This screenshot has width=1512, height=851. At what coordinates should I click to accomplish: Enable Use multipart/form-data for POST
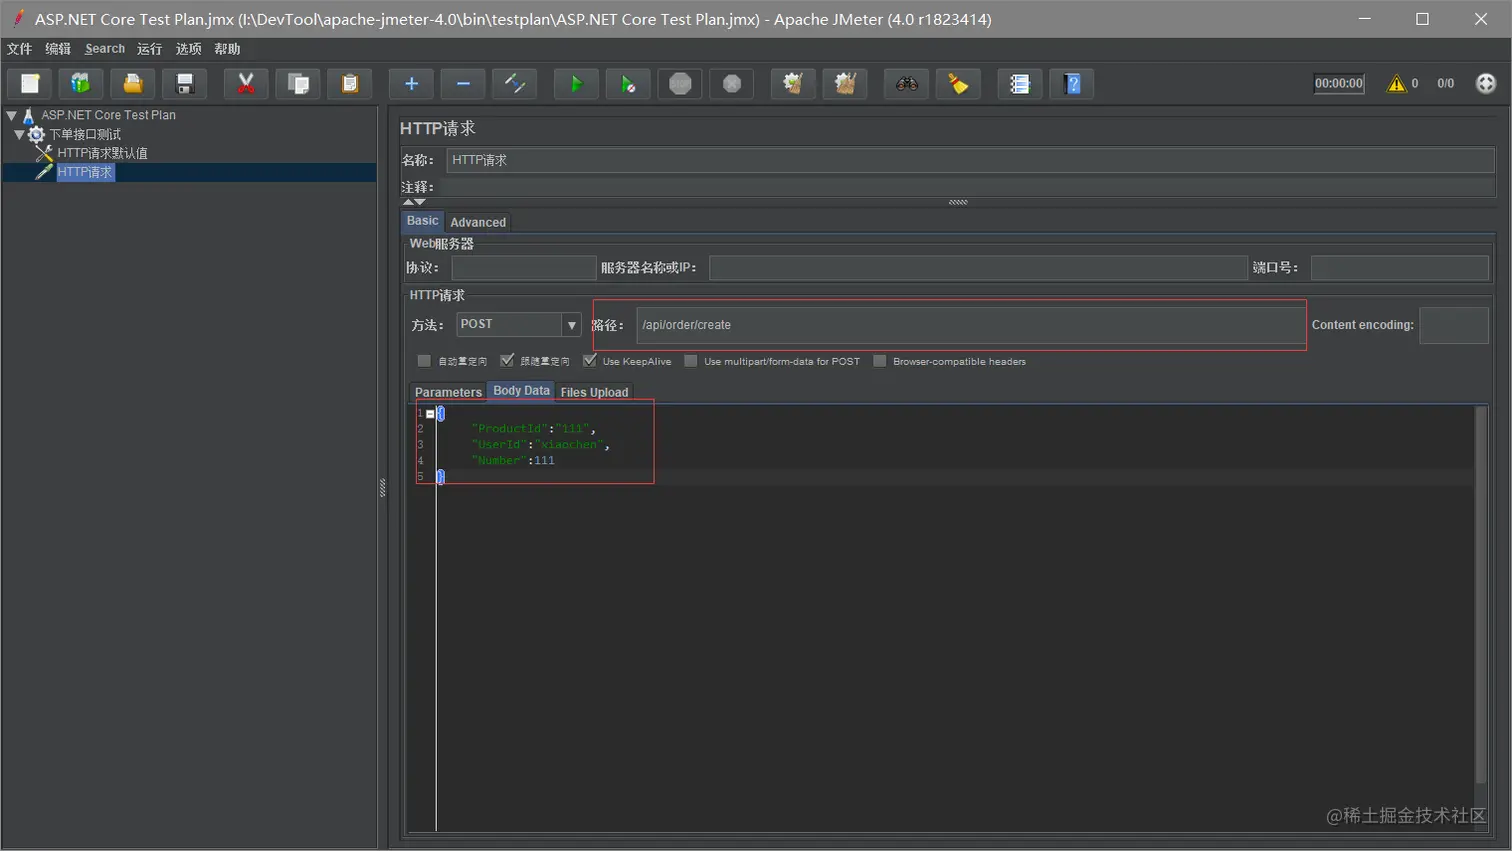[x=691, y=361]
